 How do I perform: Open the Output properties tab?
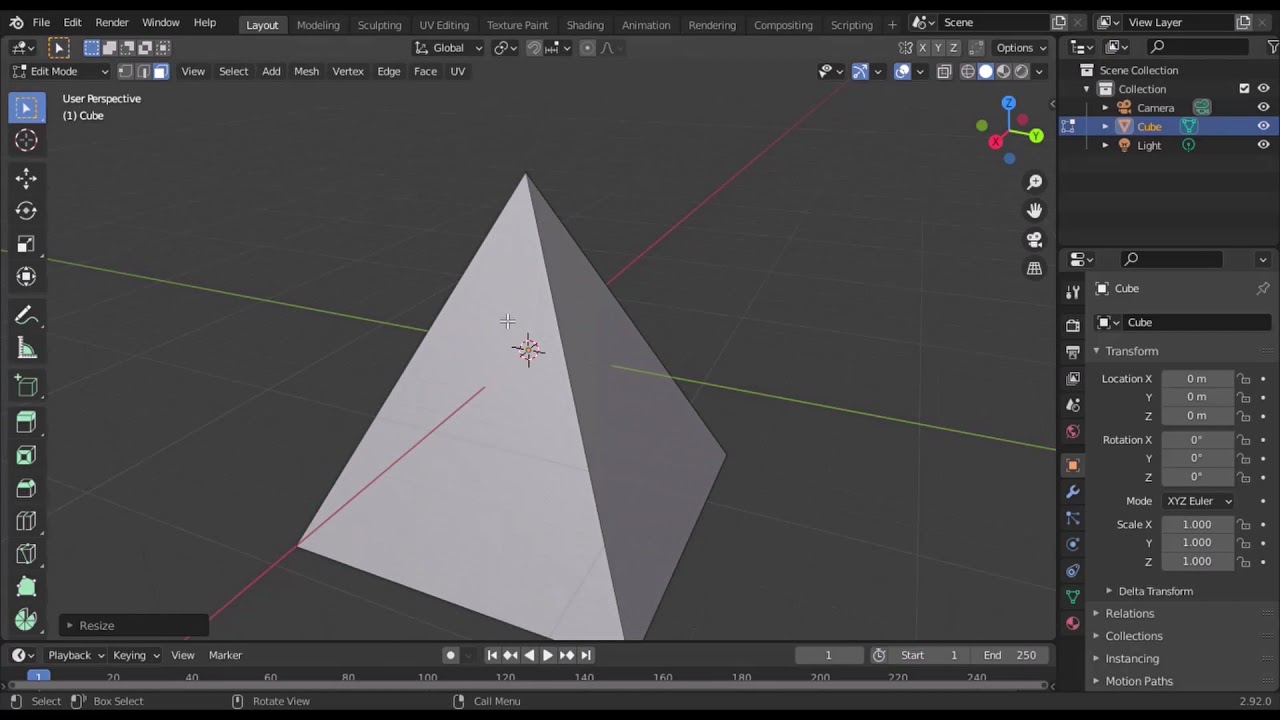[x=1073, y=353]
